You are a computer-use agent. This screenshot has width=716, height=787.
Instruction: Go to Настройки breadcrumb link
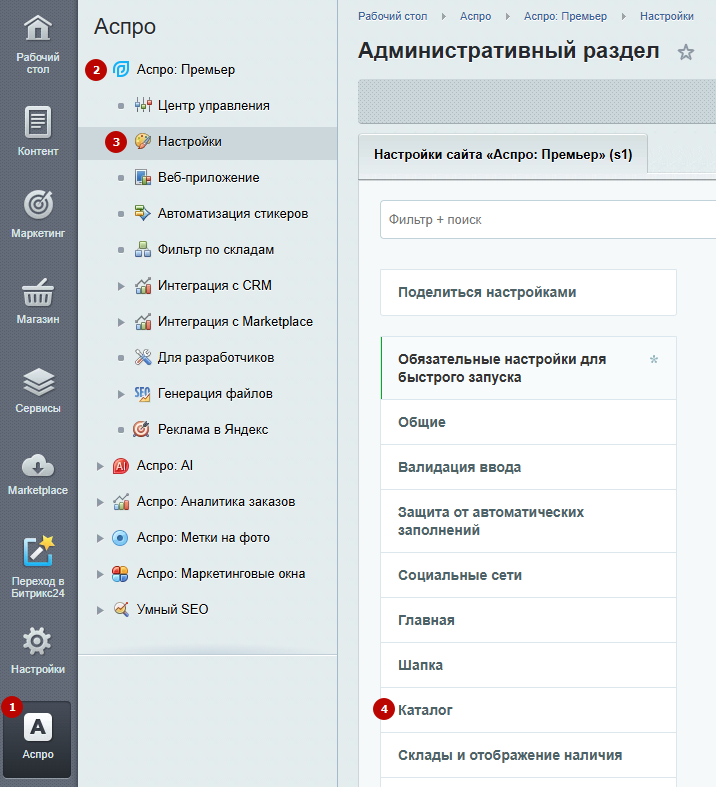(667, 17)
